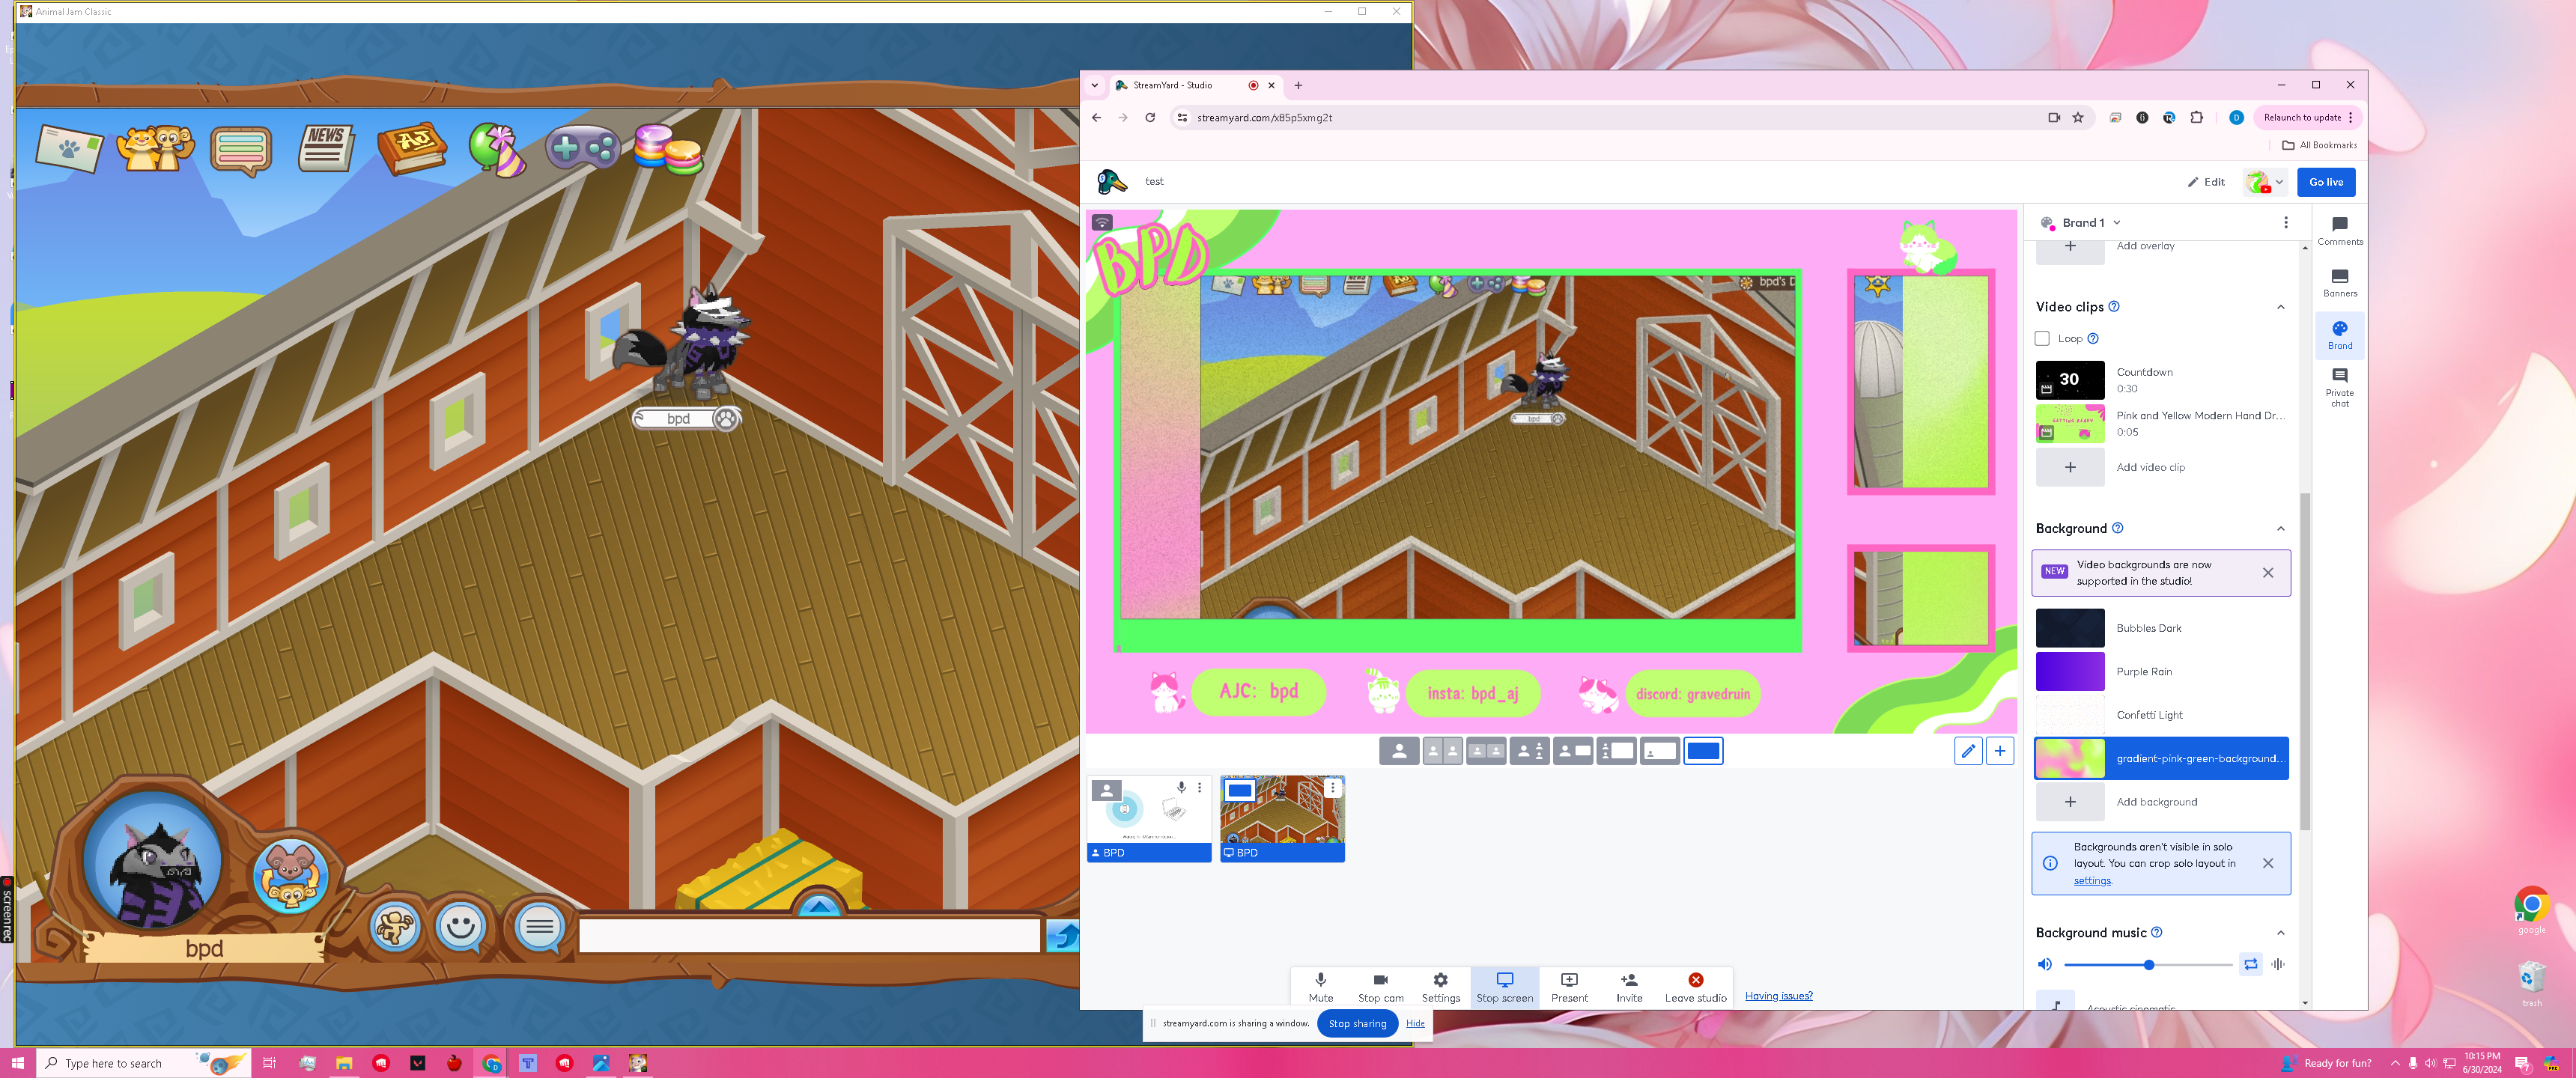Open the actions monkey icon in Animal Jam

point(395,928)
